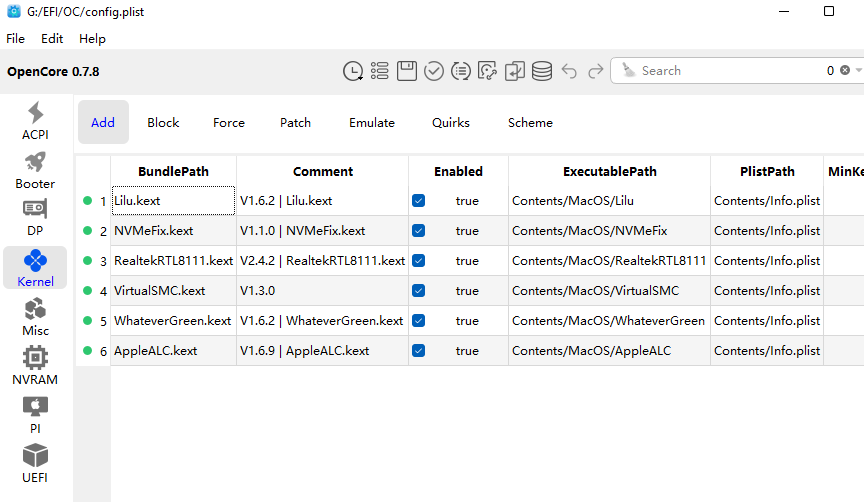
Task: Expand the search options dropdown arrow
Action: point(858,71)
